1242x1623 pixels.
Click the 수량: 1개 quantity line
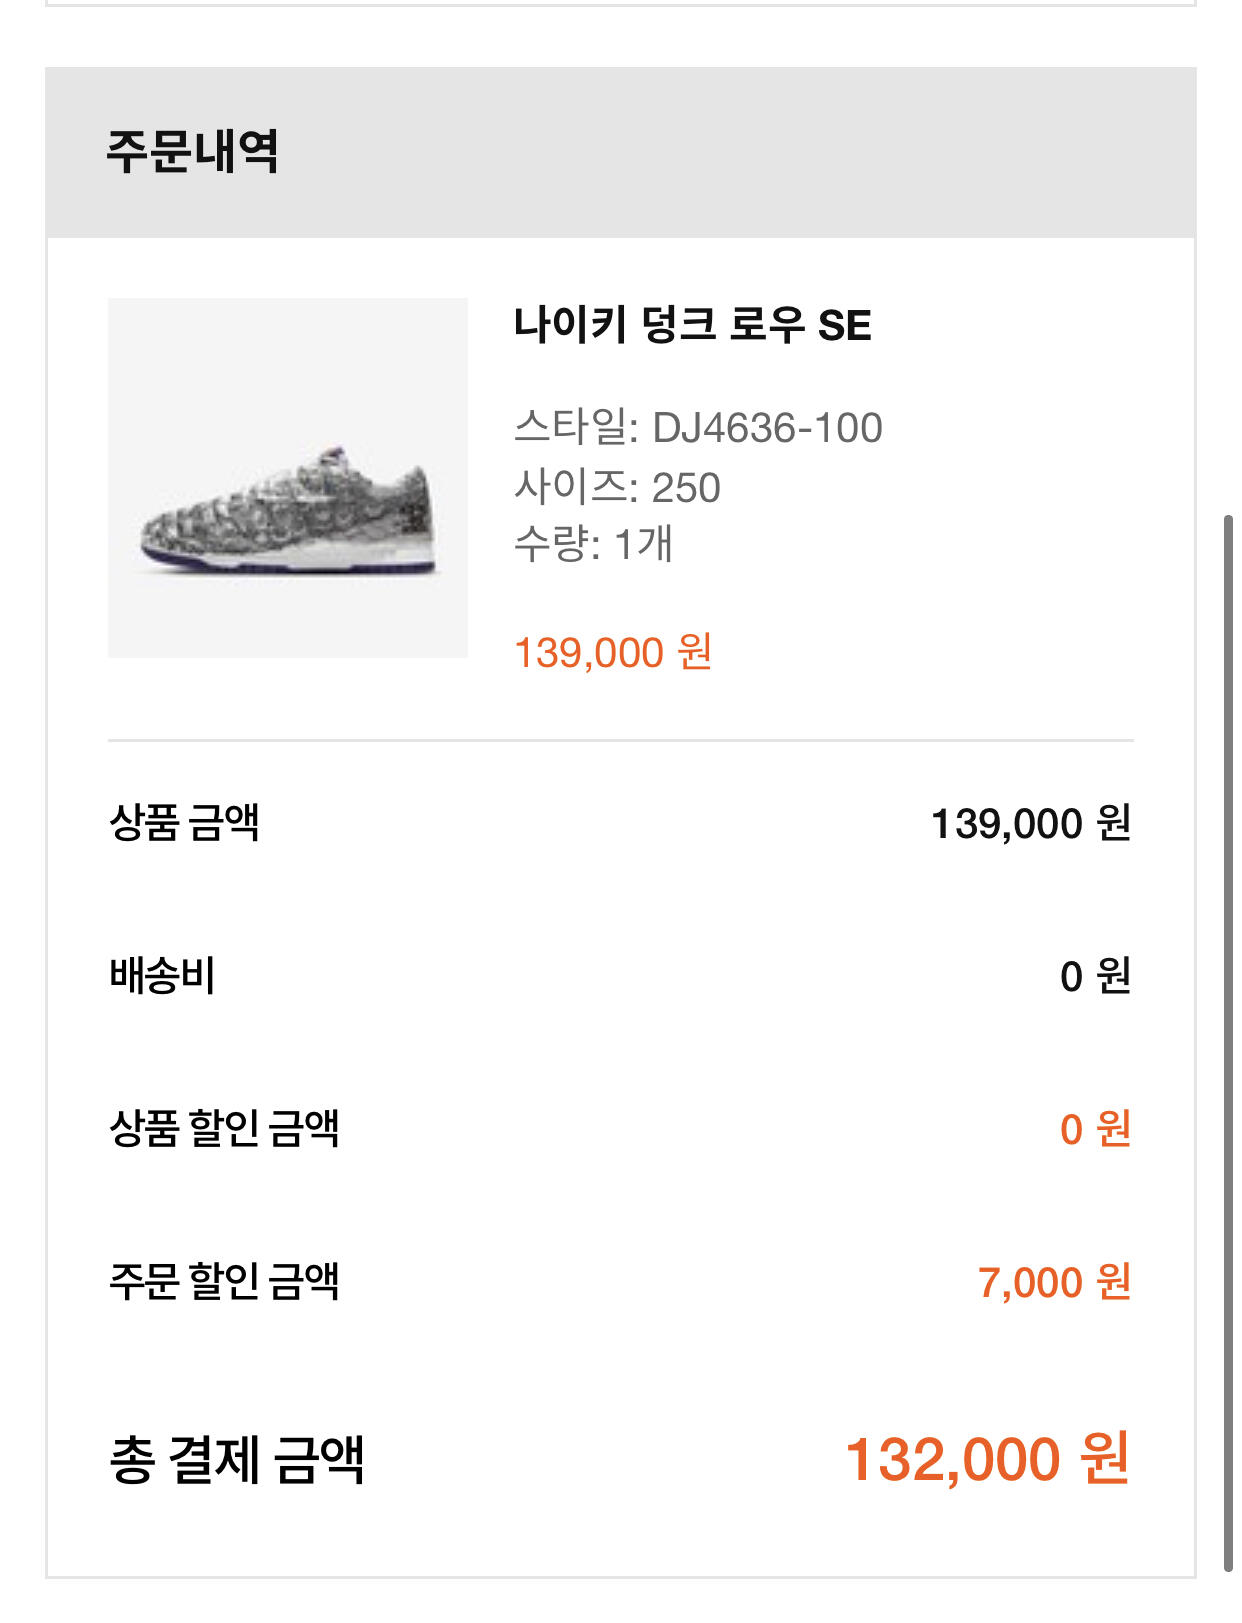coord(593,544)
